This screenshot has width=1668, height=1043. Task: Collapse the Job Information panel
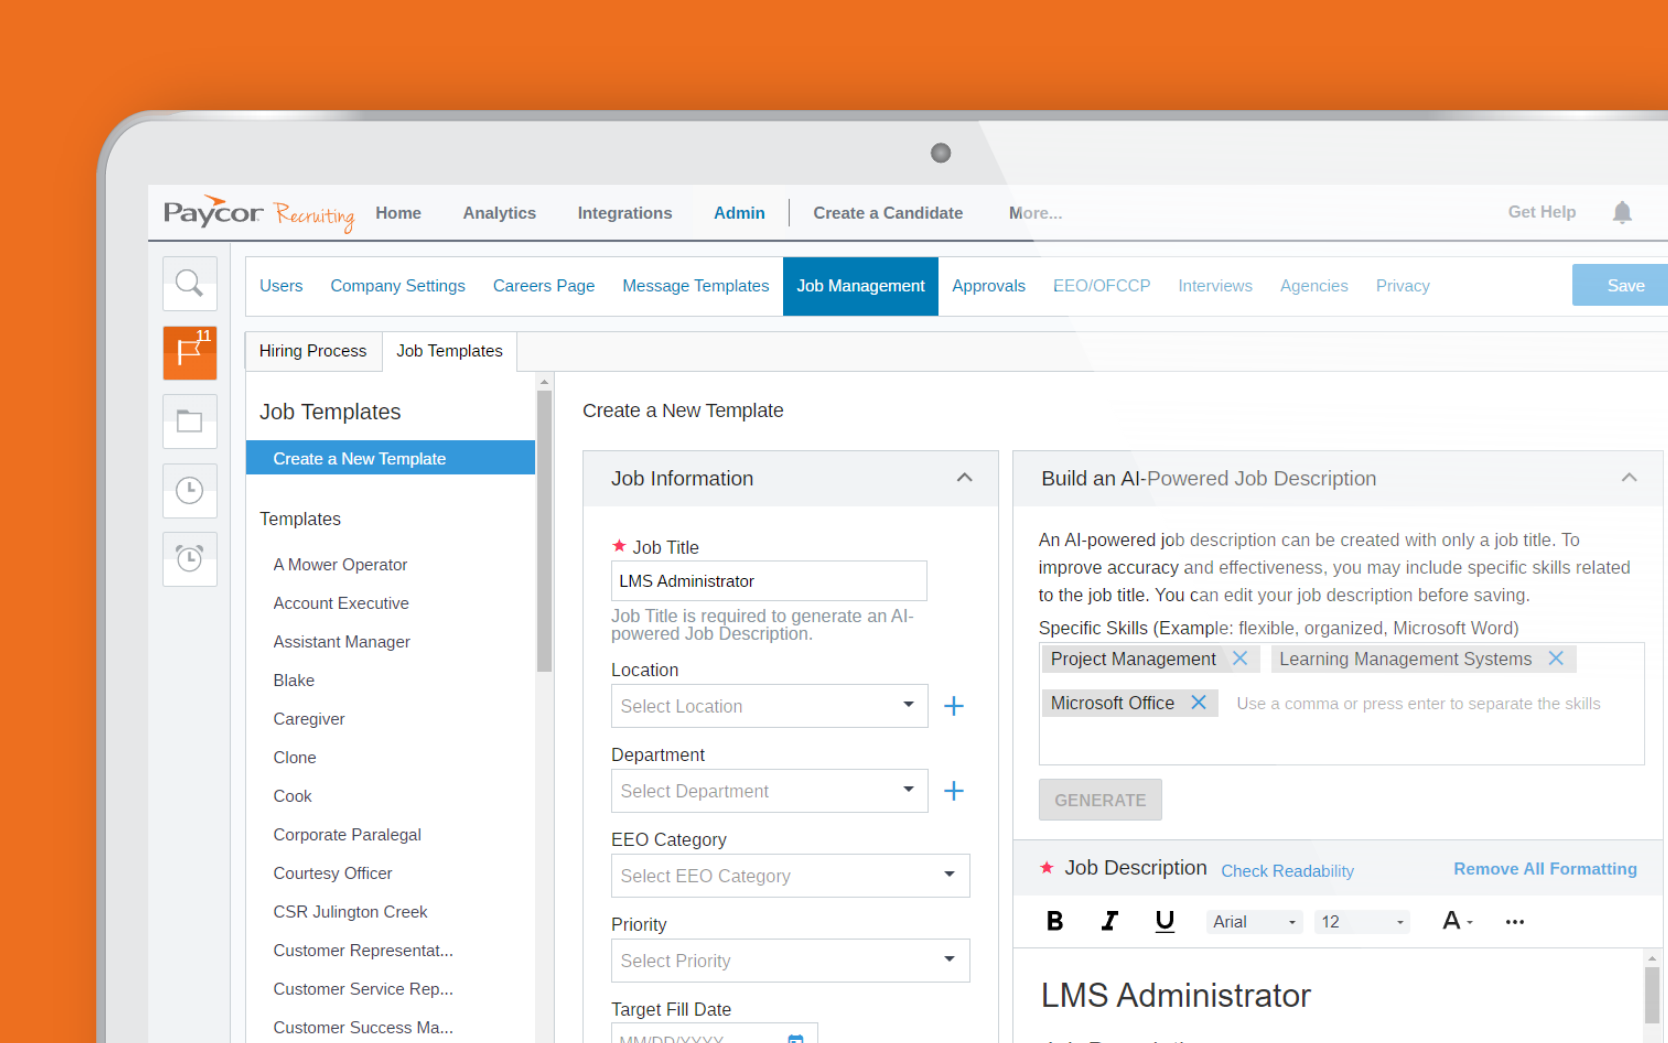[964, 478]
